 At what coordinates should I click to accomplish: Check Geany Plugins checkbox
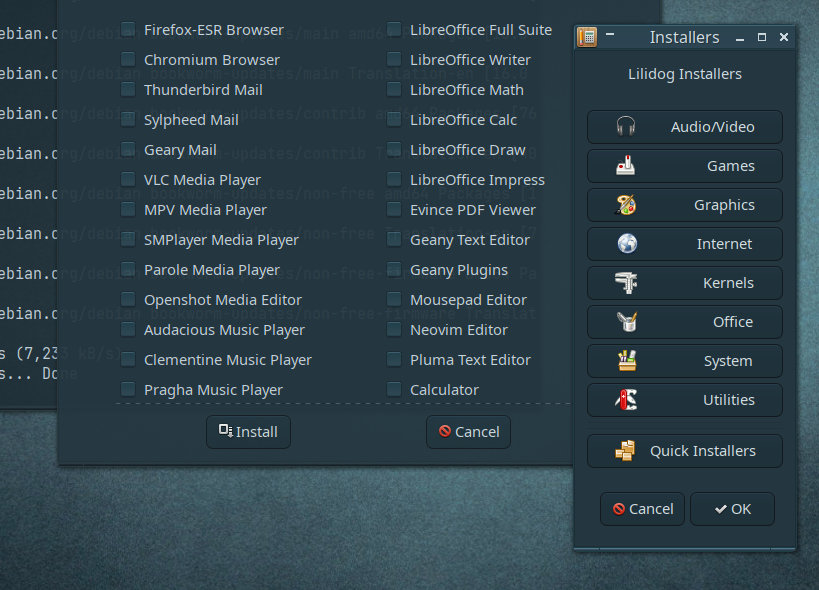394,269
